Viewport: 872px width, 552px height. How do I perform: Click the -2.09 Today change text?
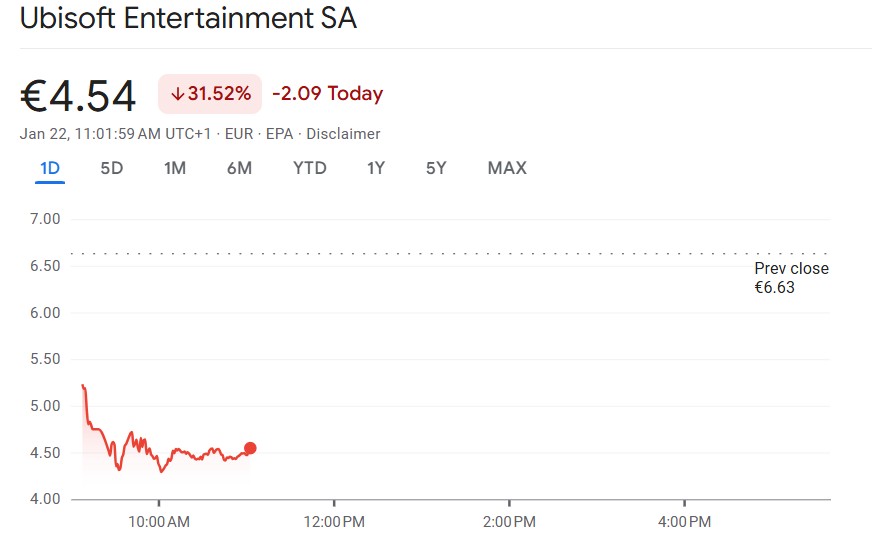pyautogui.click(x=328, y=94)
